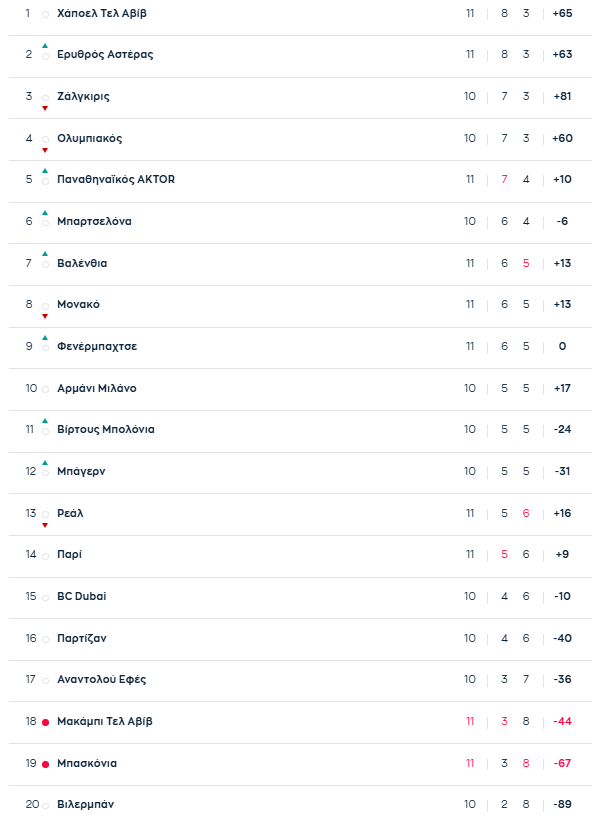Go to the Βίρτους Μπολόνια team page
Viewport: 616px width, 822px height.
tap(106, 429)
